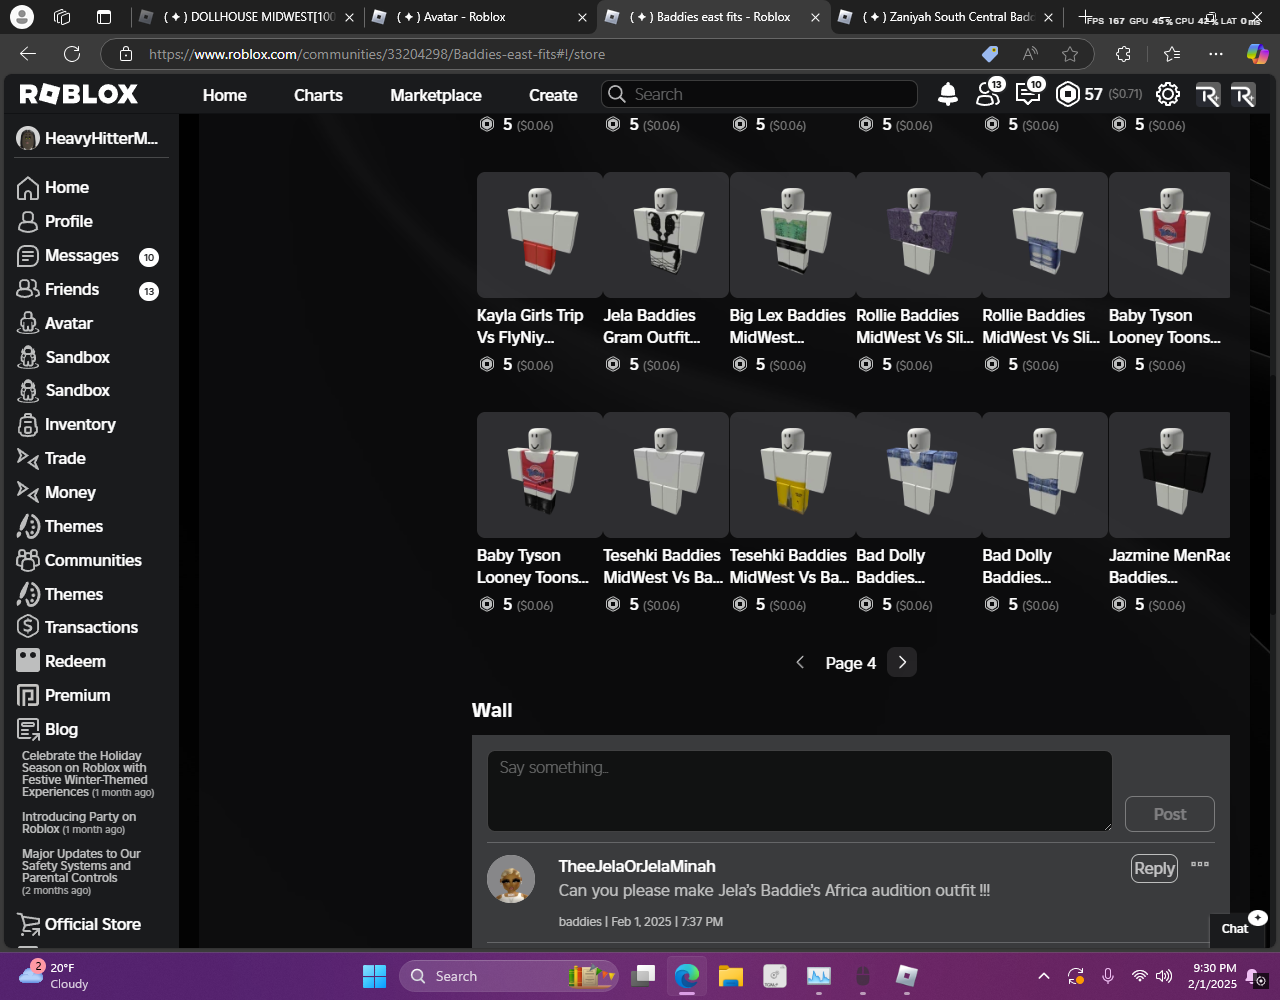The width and height of the screenshot is (1280, 1000).
Task: Open the weather widget showing 20°F
Action: tap(55, 976)
